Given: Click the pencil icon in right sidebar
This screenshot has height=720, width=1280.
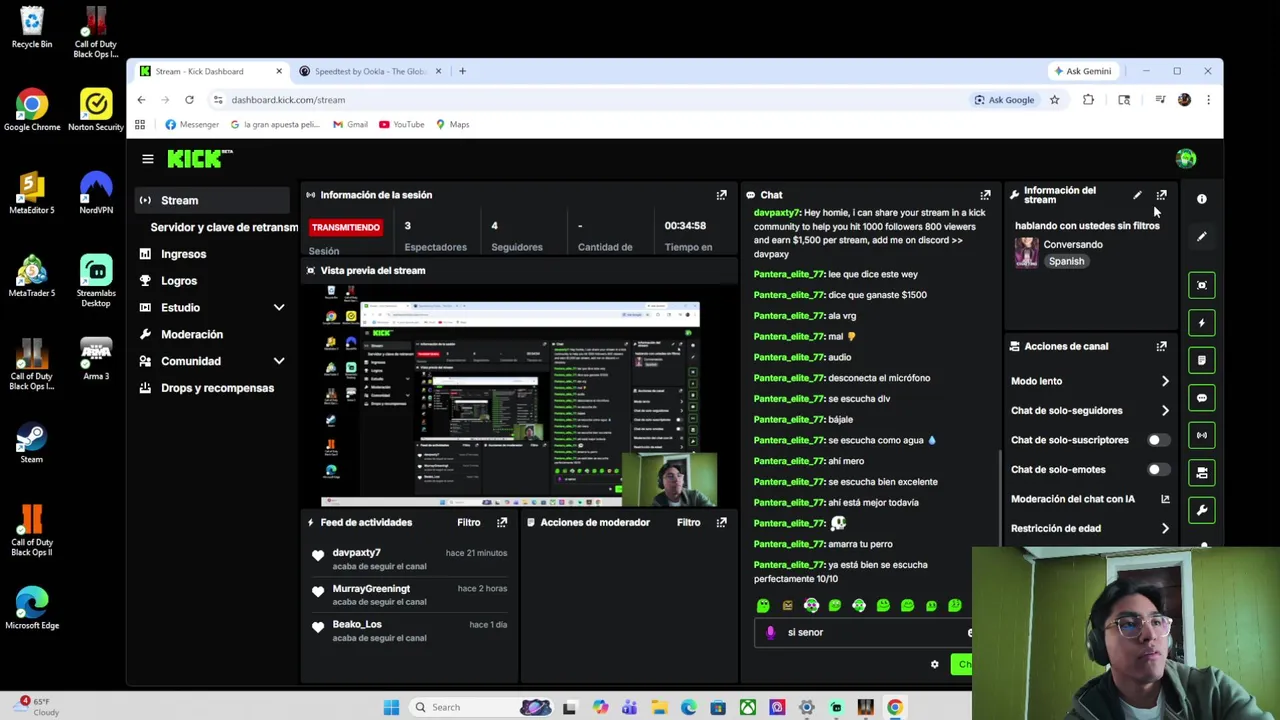Looking at the screenshot, I should pos(1202,237).
